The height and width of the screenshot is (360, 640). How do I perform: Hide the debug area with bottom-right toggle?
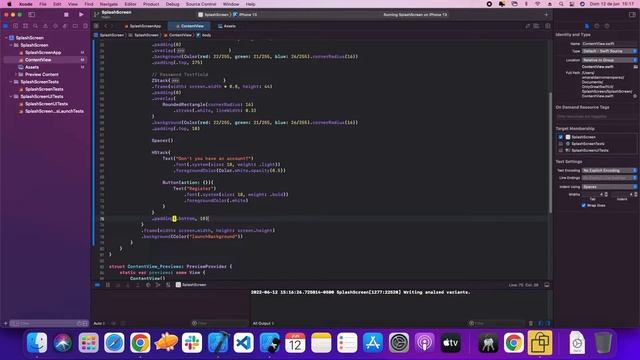(x=547, y=285)
